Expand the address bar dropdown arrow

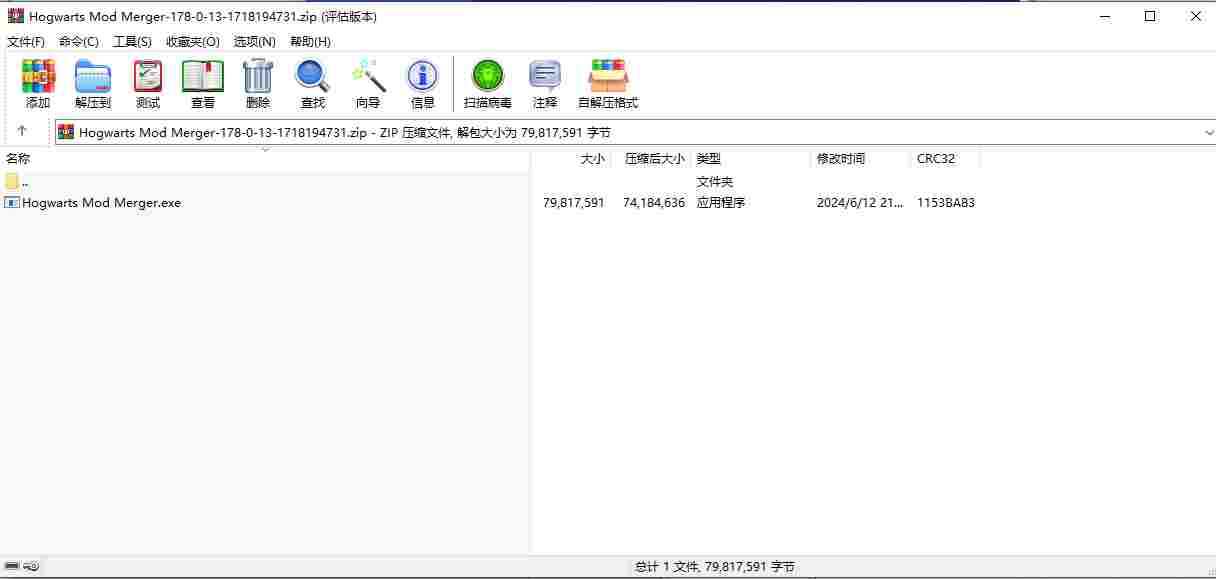click(x=1209, y=132)
